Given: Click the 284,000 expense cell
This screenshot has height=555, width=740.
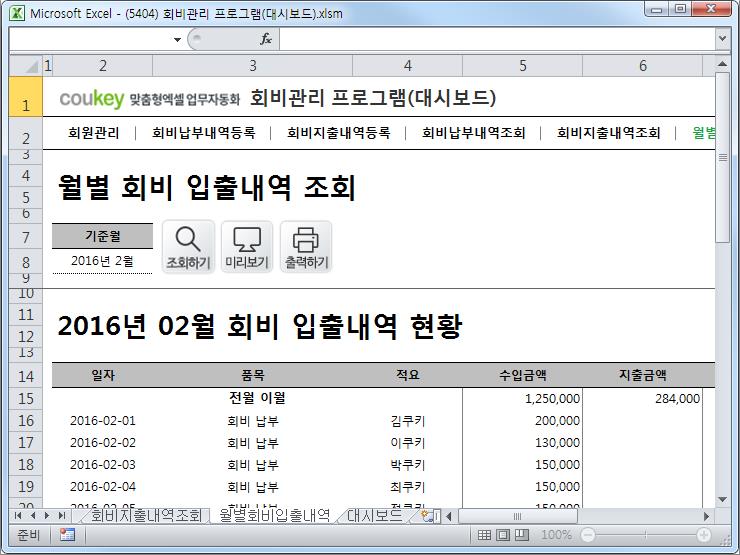Looking at the screenshot, I should point(642,398).
